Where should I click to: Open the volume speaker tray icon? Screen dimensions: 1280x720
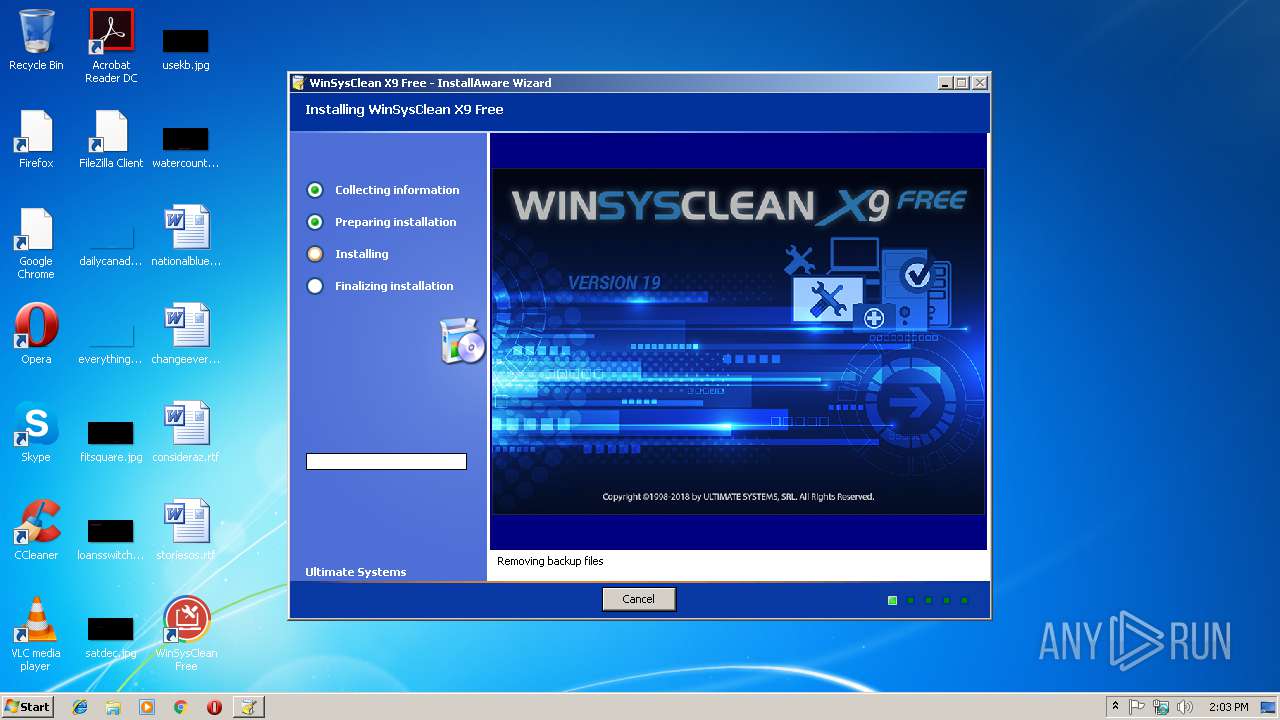pos(1185,707)
